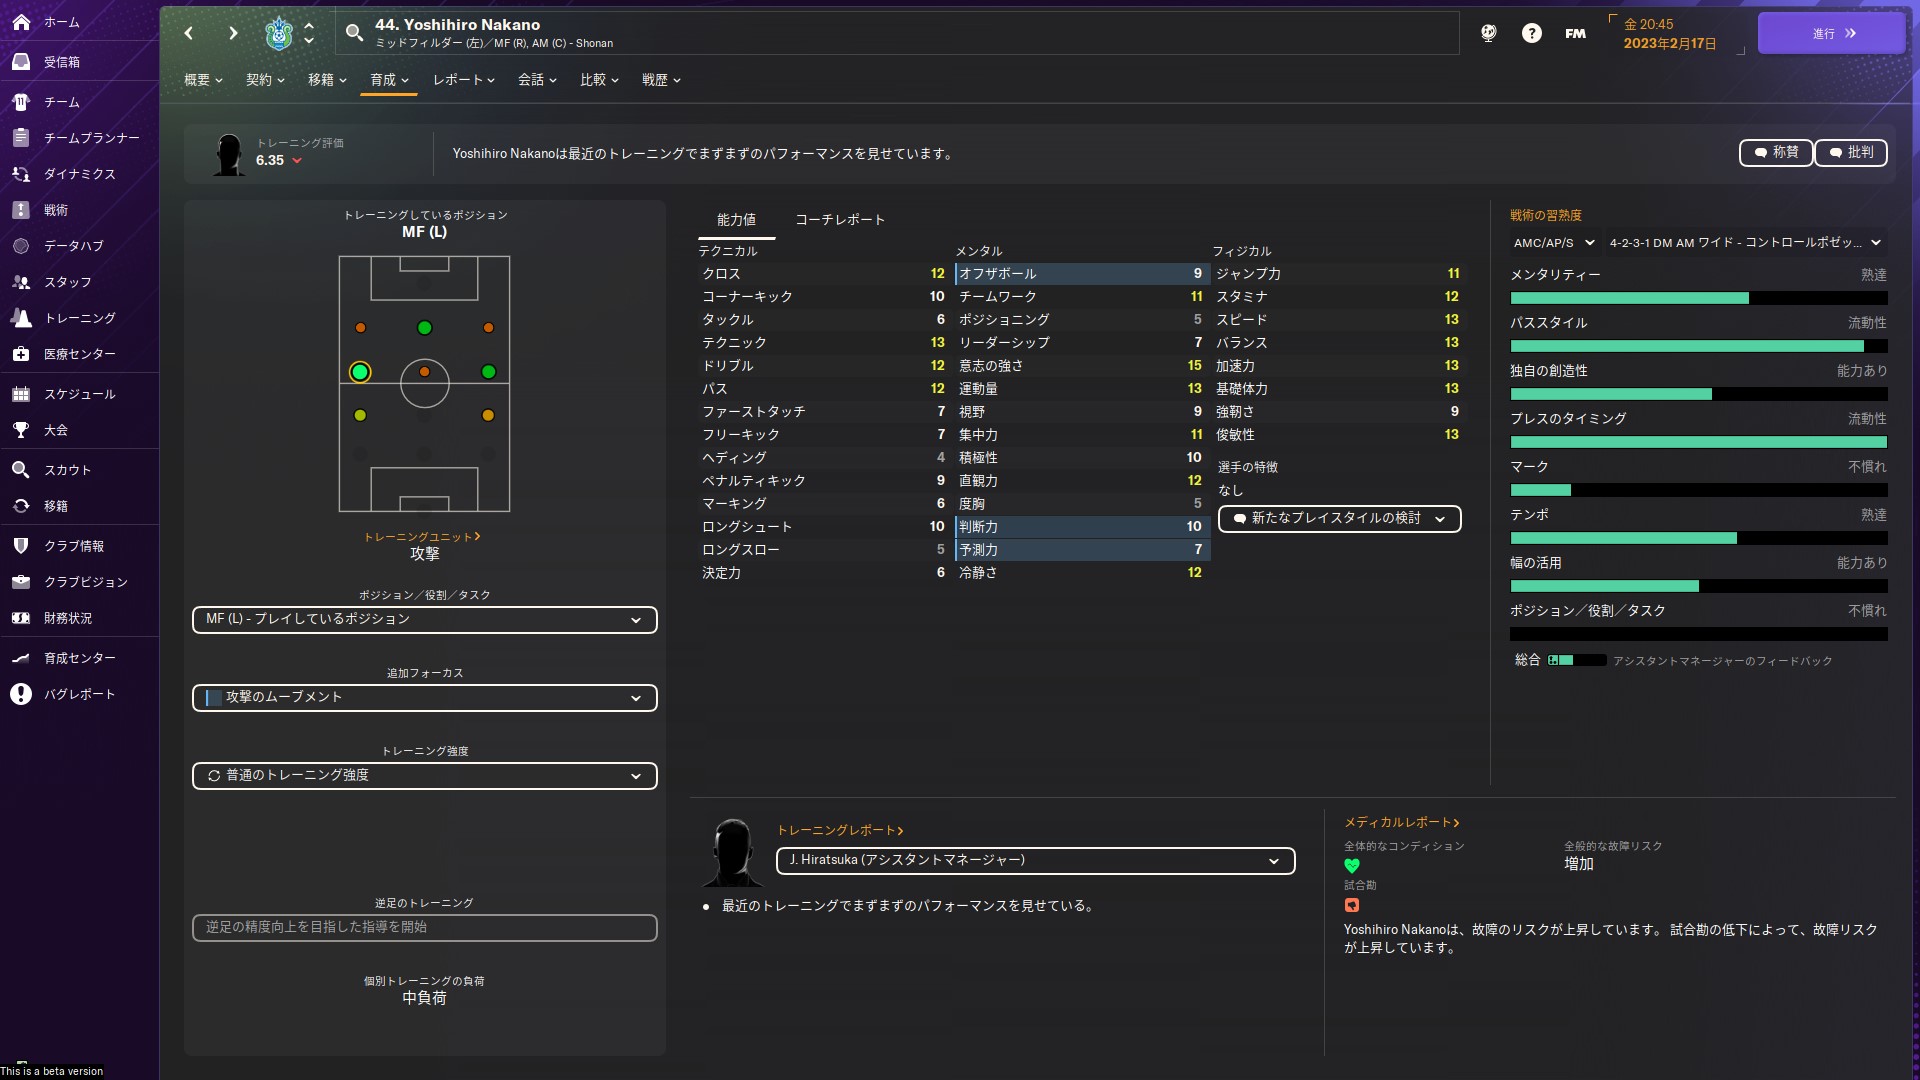Open the FM menu icon
1920x1080 pixels.
tap(1575, 33)
